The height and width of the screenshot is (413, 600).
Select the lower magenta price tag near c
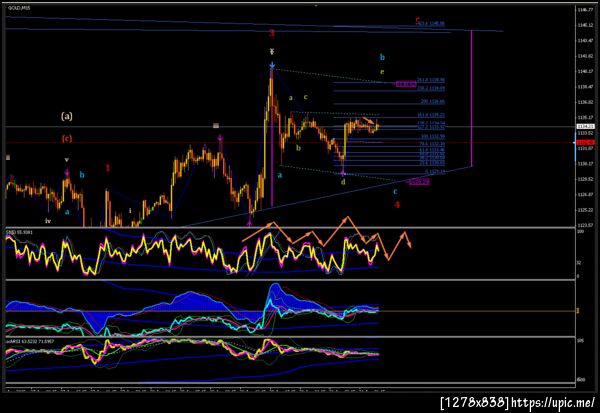click(419, 182)
